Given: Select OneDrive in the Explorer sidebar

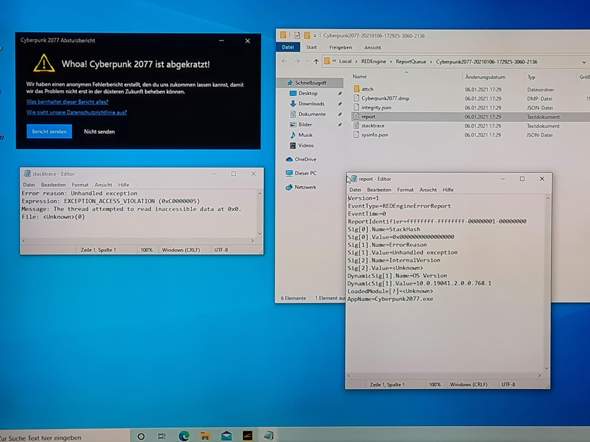Looking at the screenshot, I should [x=305, y=159].
